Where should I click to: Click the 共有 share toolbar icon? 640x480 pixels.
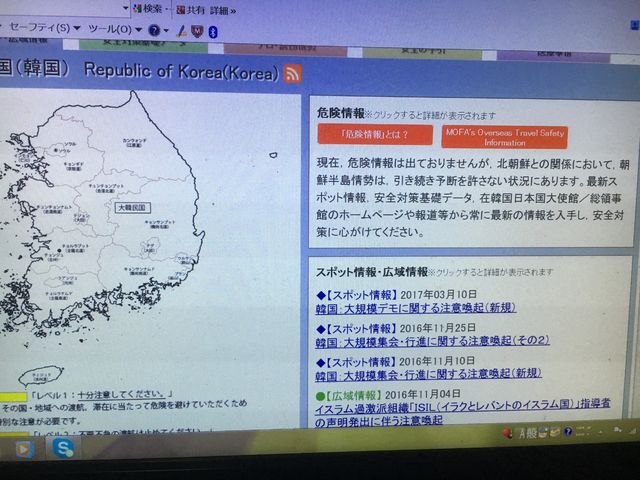[x=192, y=9]
